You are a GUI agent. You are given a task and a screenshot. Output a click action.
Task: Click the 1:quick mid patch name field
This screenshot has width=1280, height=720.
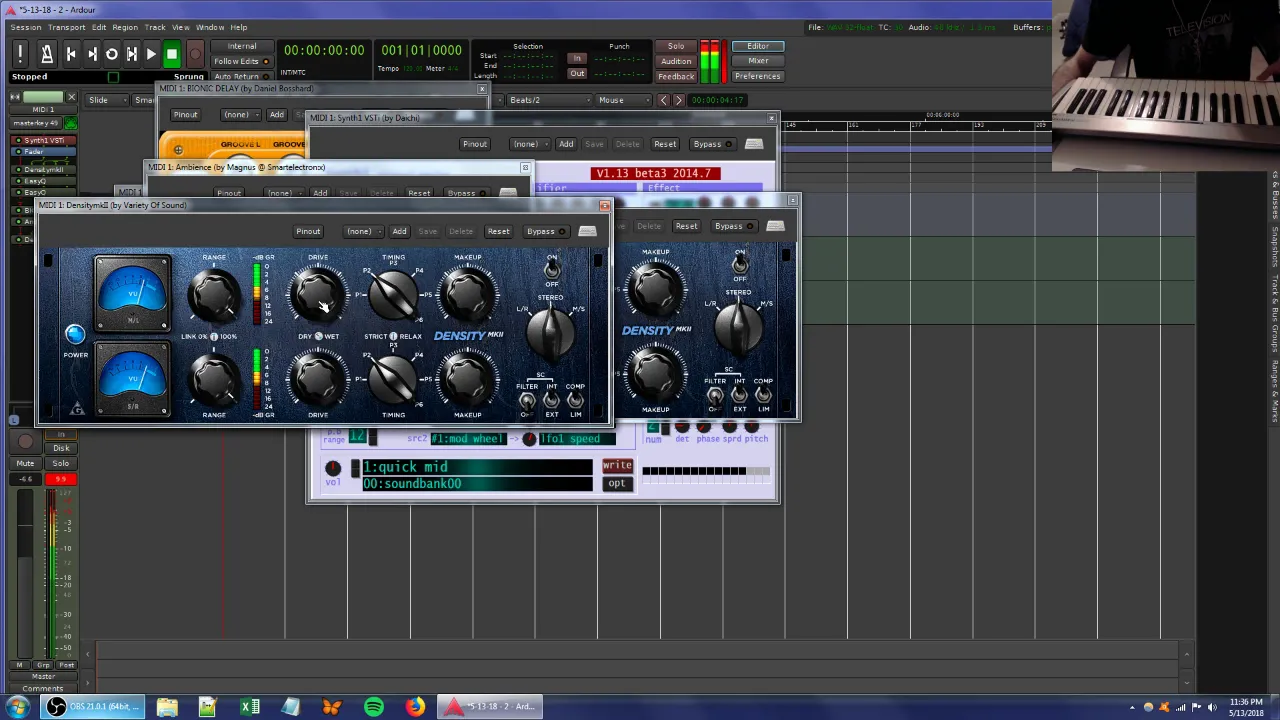tap(477, 467)
